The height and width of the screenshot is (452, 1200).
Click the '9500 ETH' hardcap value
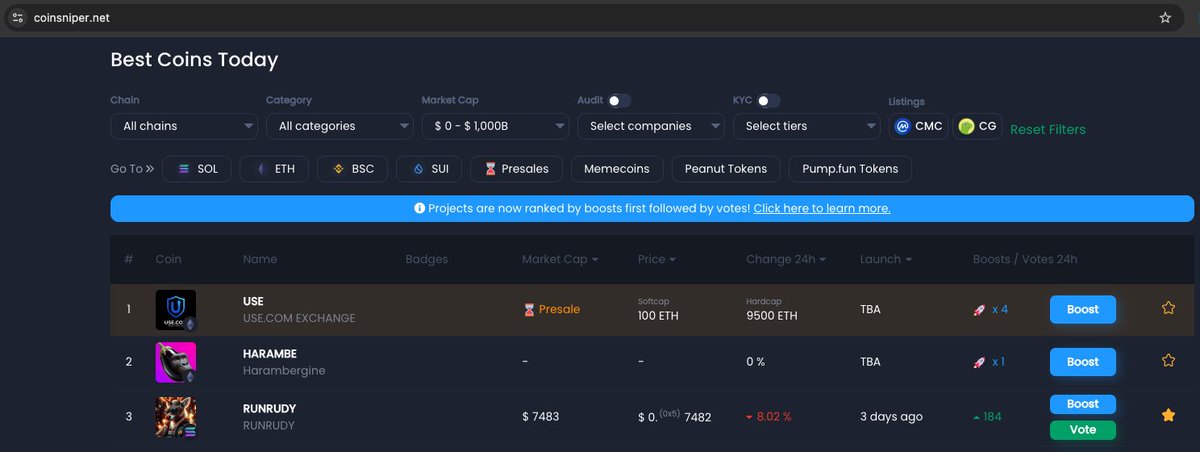(x=772, y=316)
